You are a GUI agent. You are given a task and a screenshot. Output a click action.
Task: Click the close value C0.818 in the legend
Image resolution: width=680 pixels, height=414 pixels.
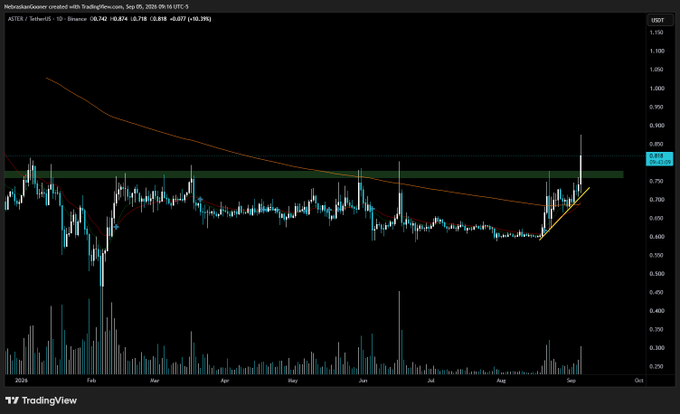coord(158,19)
